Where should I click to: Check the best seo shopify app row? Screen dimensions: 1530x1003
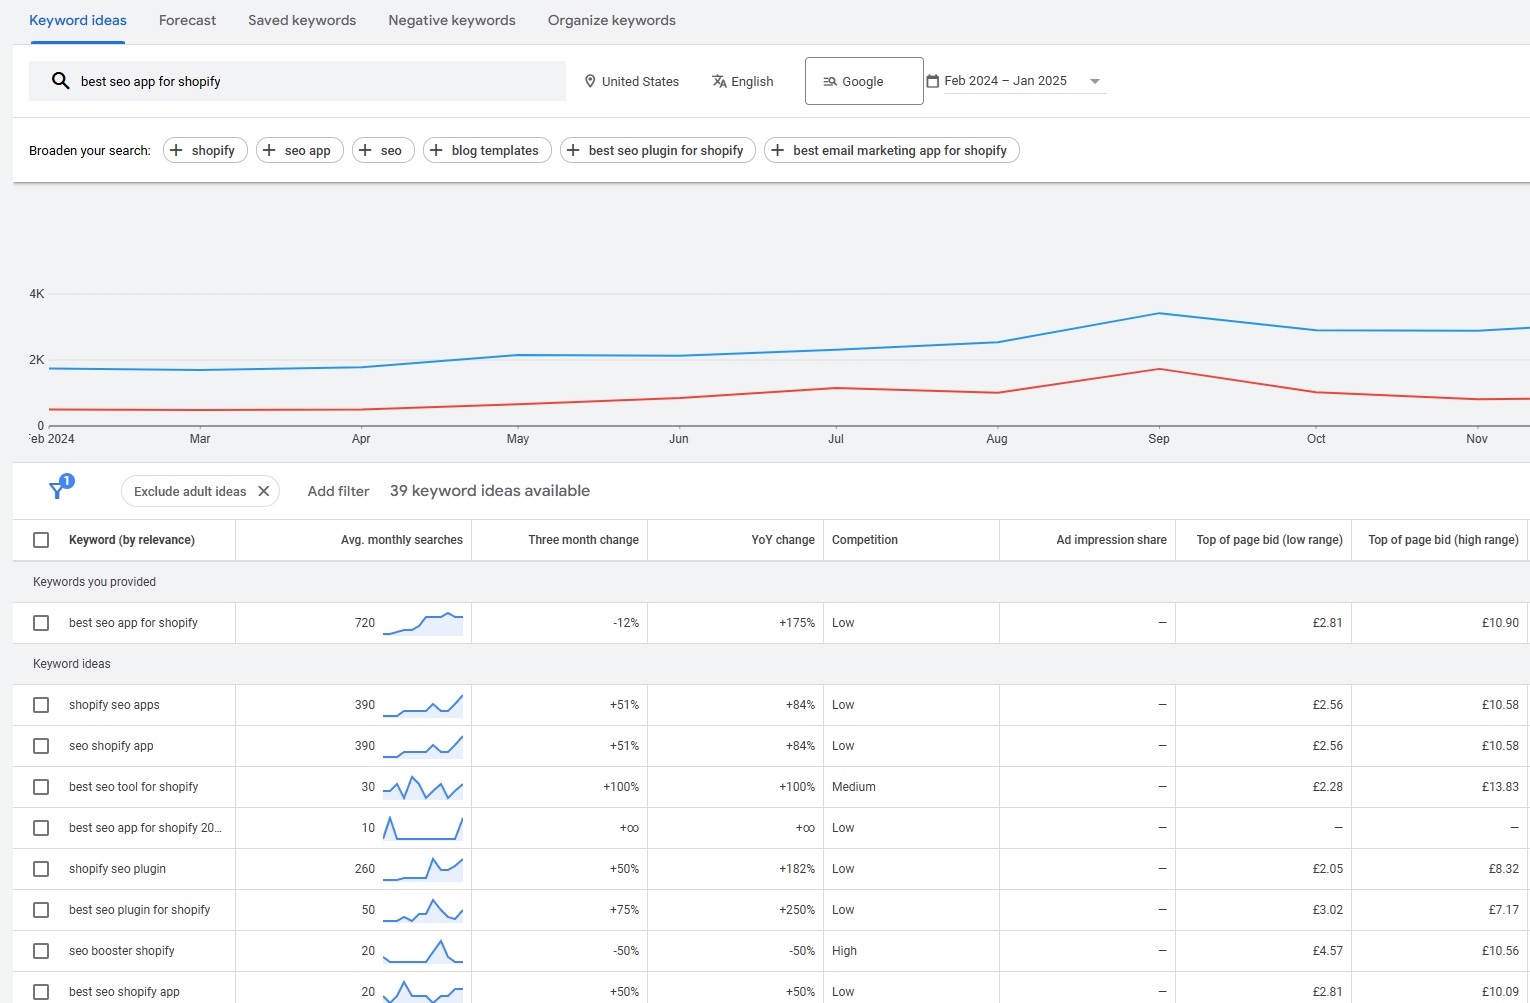pyautogui.click(x=41, y=992)
